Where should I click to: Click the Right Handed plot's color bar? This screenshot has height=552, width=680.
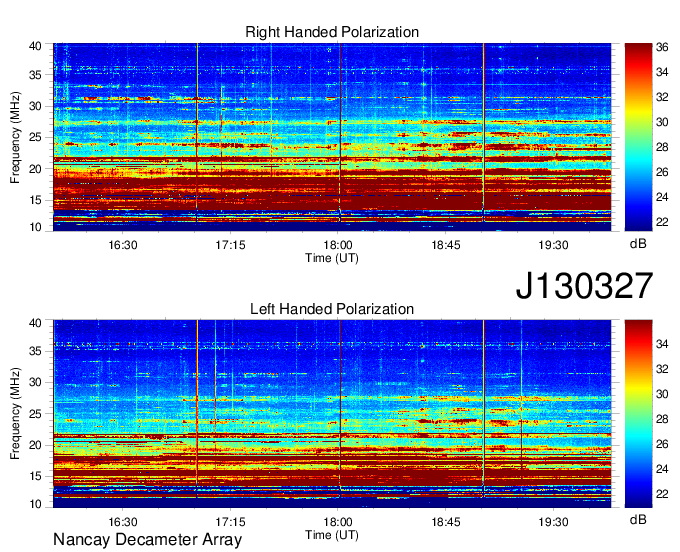click(x=638, y=137)
